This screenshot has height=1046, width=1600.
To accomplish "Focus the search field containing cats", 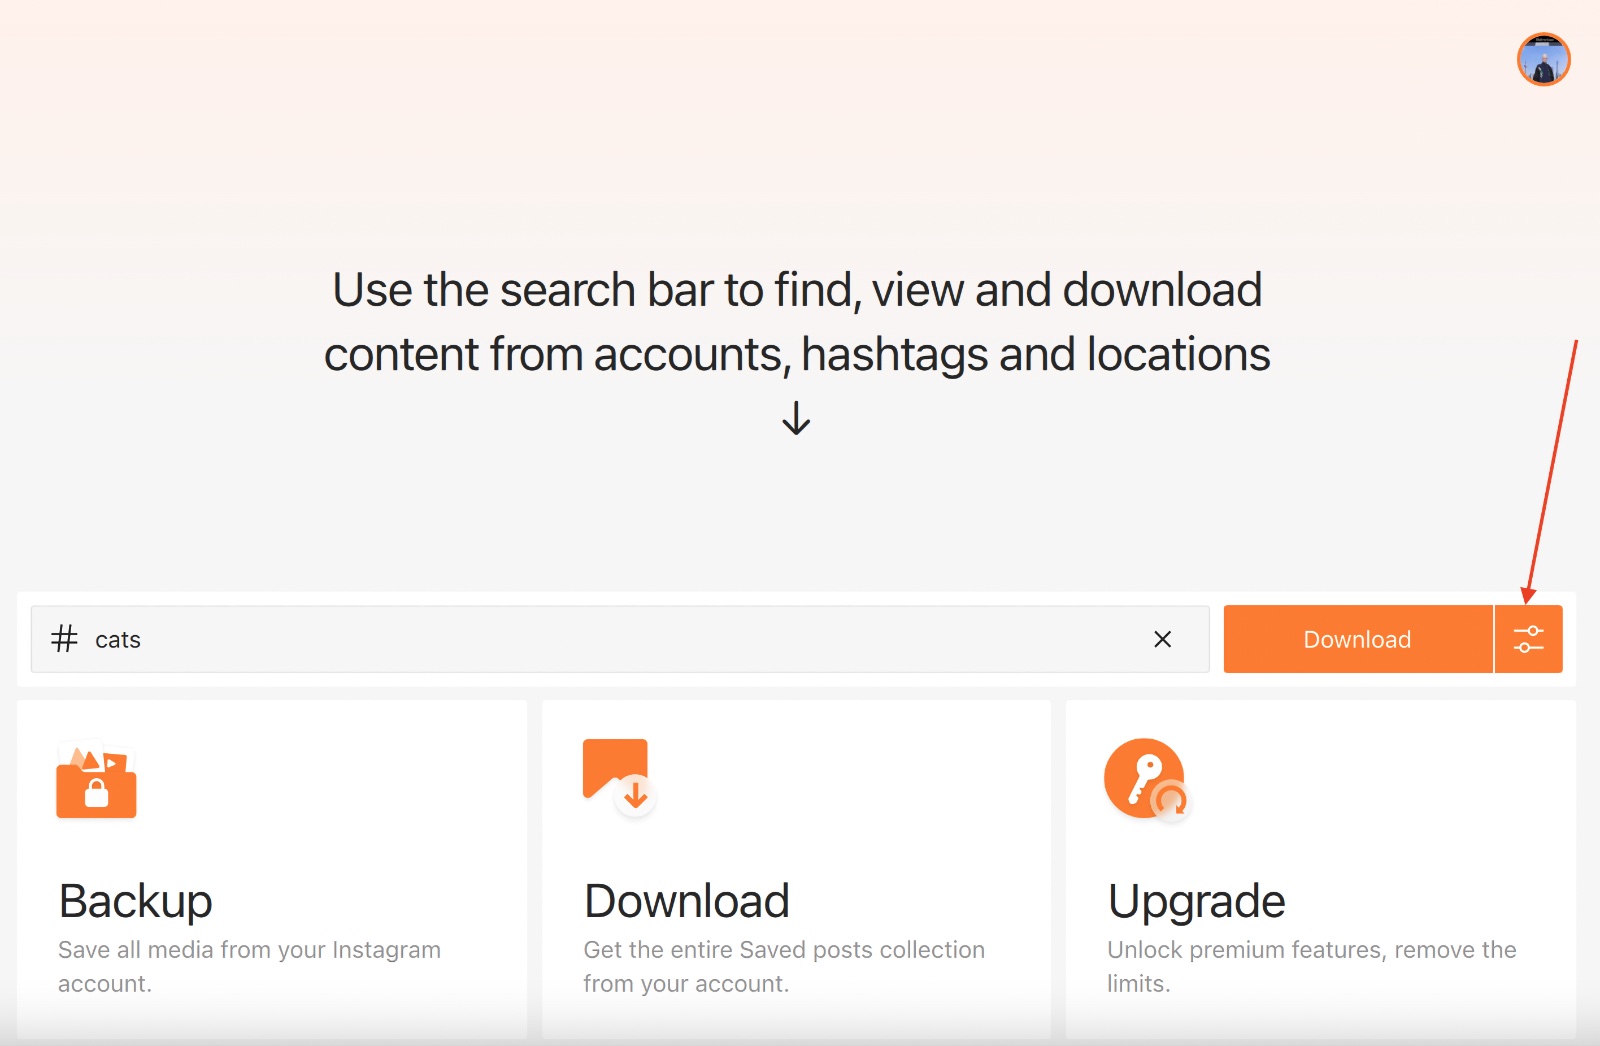I will click(x=620, y=639).
